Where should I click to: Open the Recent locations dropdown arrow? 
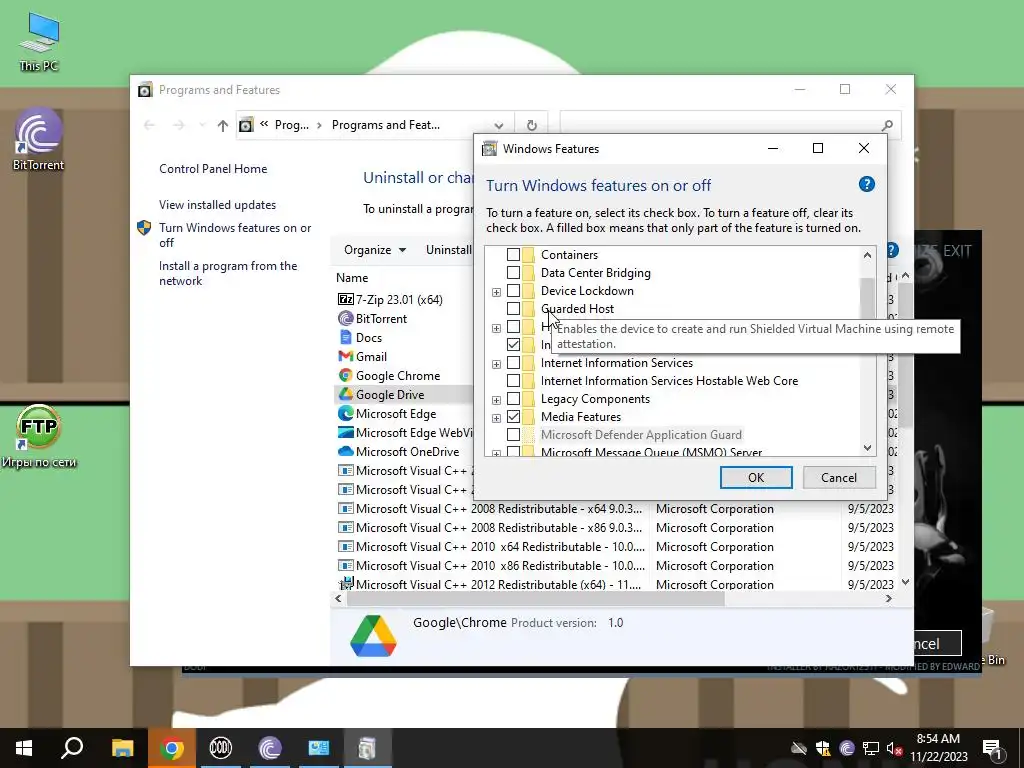tap(202, 125)
